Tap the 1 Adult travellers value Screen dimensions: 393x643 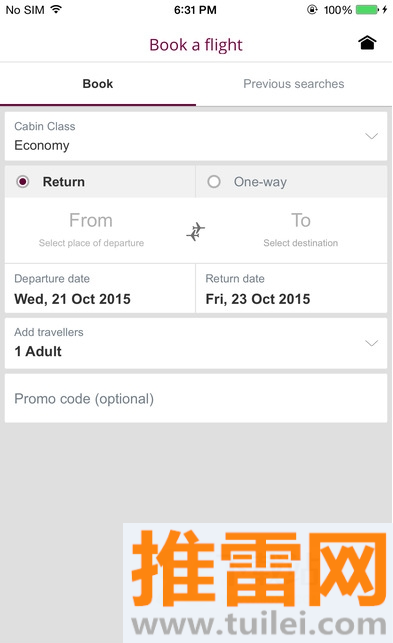[38, 351]
